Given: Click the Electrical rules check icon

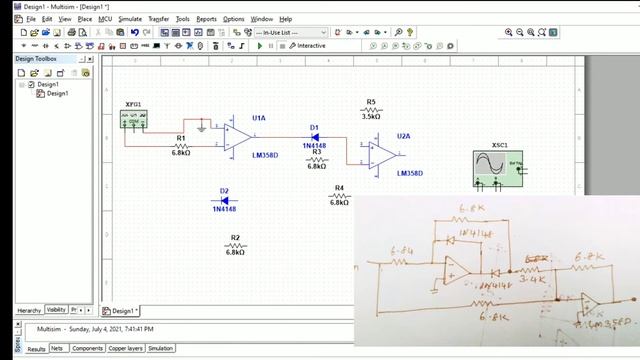Looking at the screenshot, I should click(x=338, y=32).
